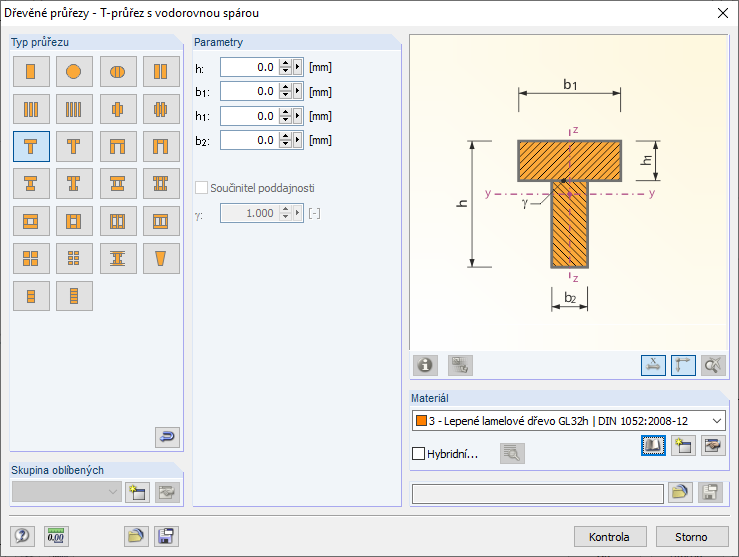
Task: Open cross-section info button
Action: (425, 365)
